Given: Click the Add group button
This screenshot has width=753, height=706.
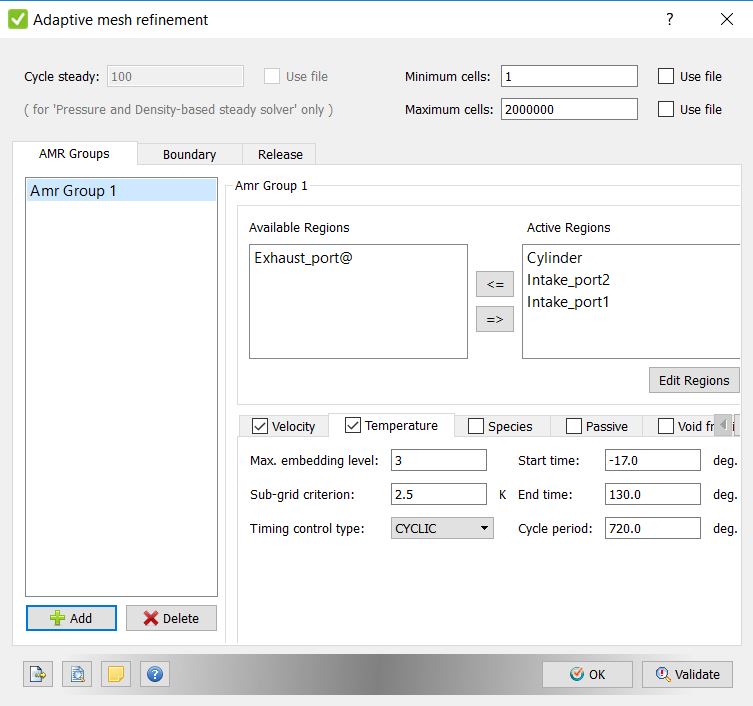Looking at the screenshot, I should (x=71, y=618).
